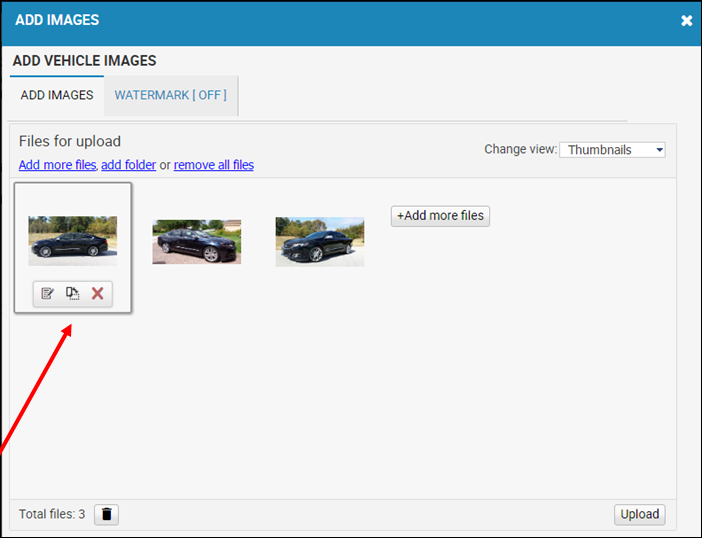Click the 'add folder' link
This screenshot has width=702, height=538.
tap(128, 165)
